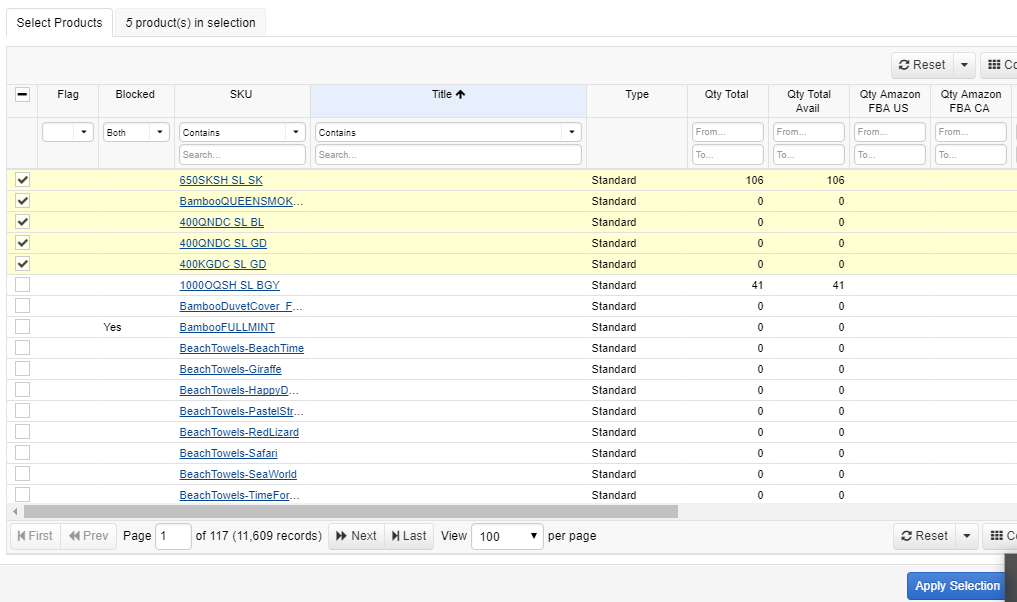
Task: Focus the Title search input
Action: [448, 154]
